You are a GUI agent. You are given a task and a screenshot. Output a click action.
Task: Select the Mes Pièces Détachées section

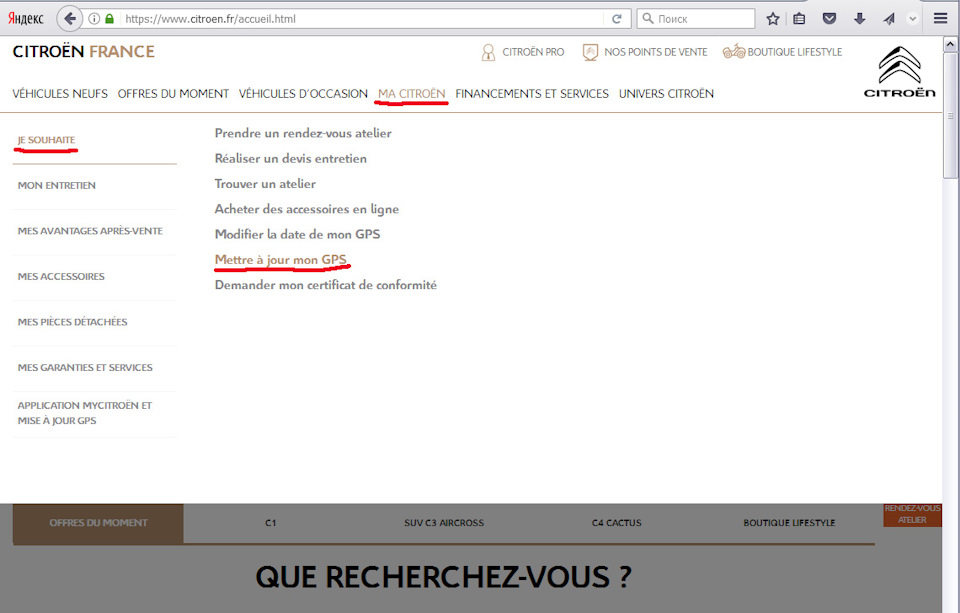72,322
